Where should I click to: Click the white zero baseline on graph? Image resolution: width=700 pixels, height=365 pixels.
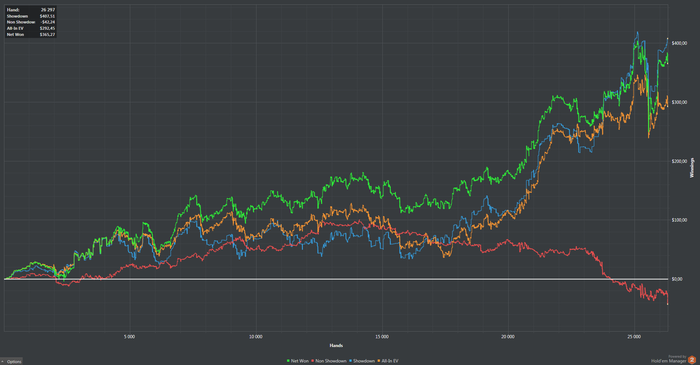tap(336, 279)
